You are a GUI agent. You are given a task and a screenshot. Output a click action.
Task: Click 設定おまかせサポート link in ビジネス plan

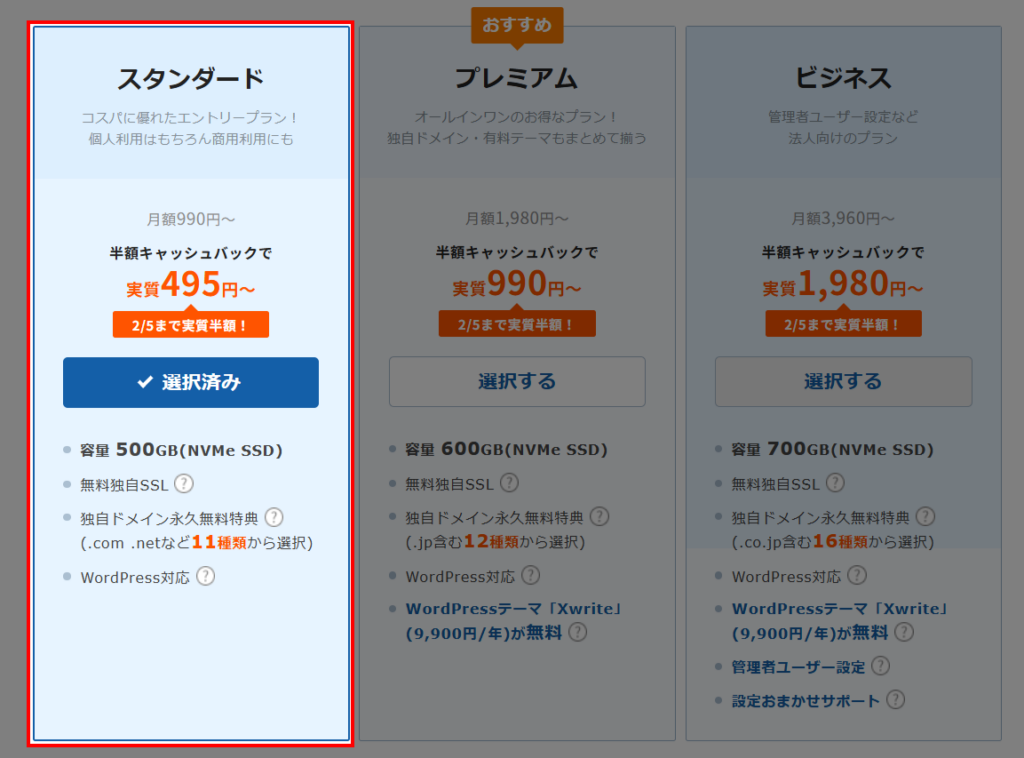pos(806,701)
